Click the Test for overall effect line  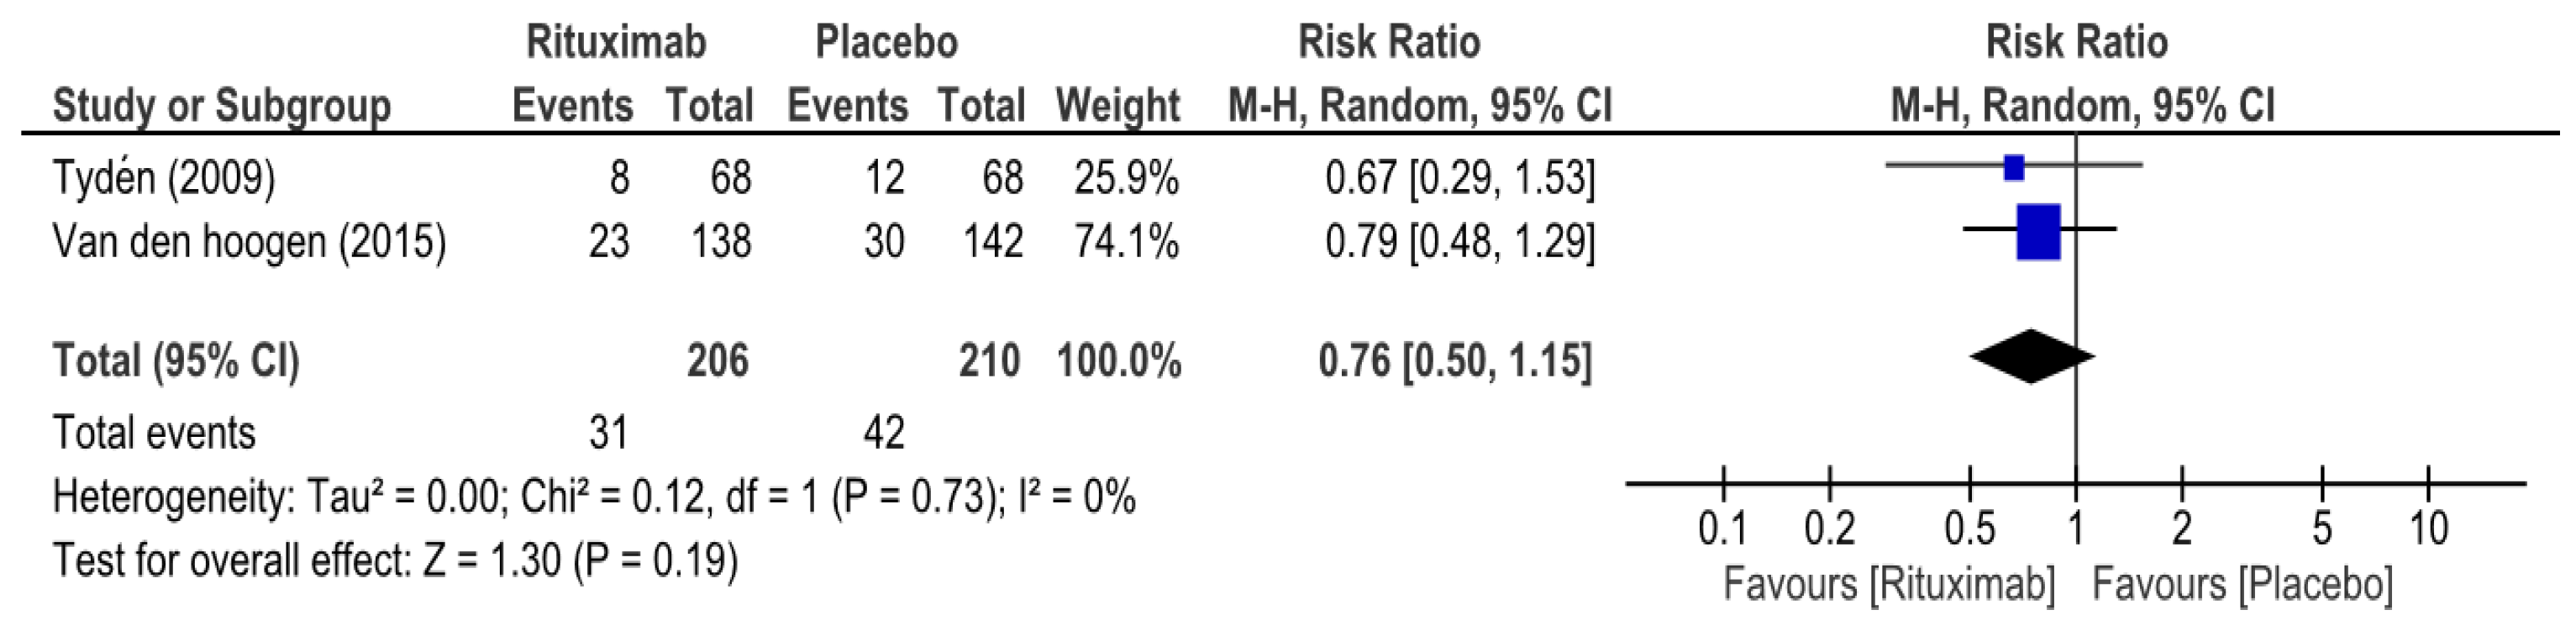tap(395, 560)
